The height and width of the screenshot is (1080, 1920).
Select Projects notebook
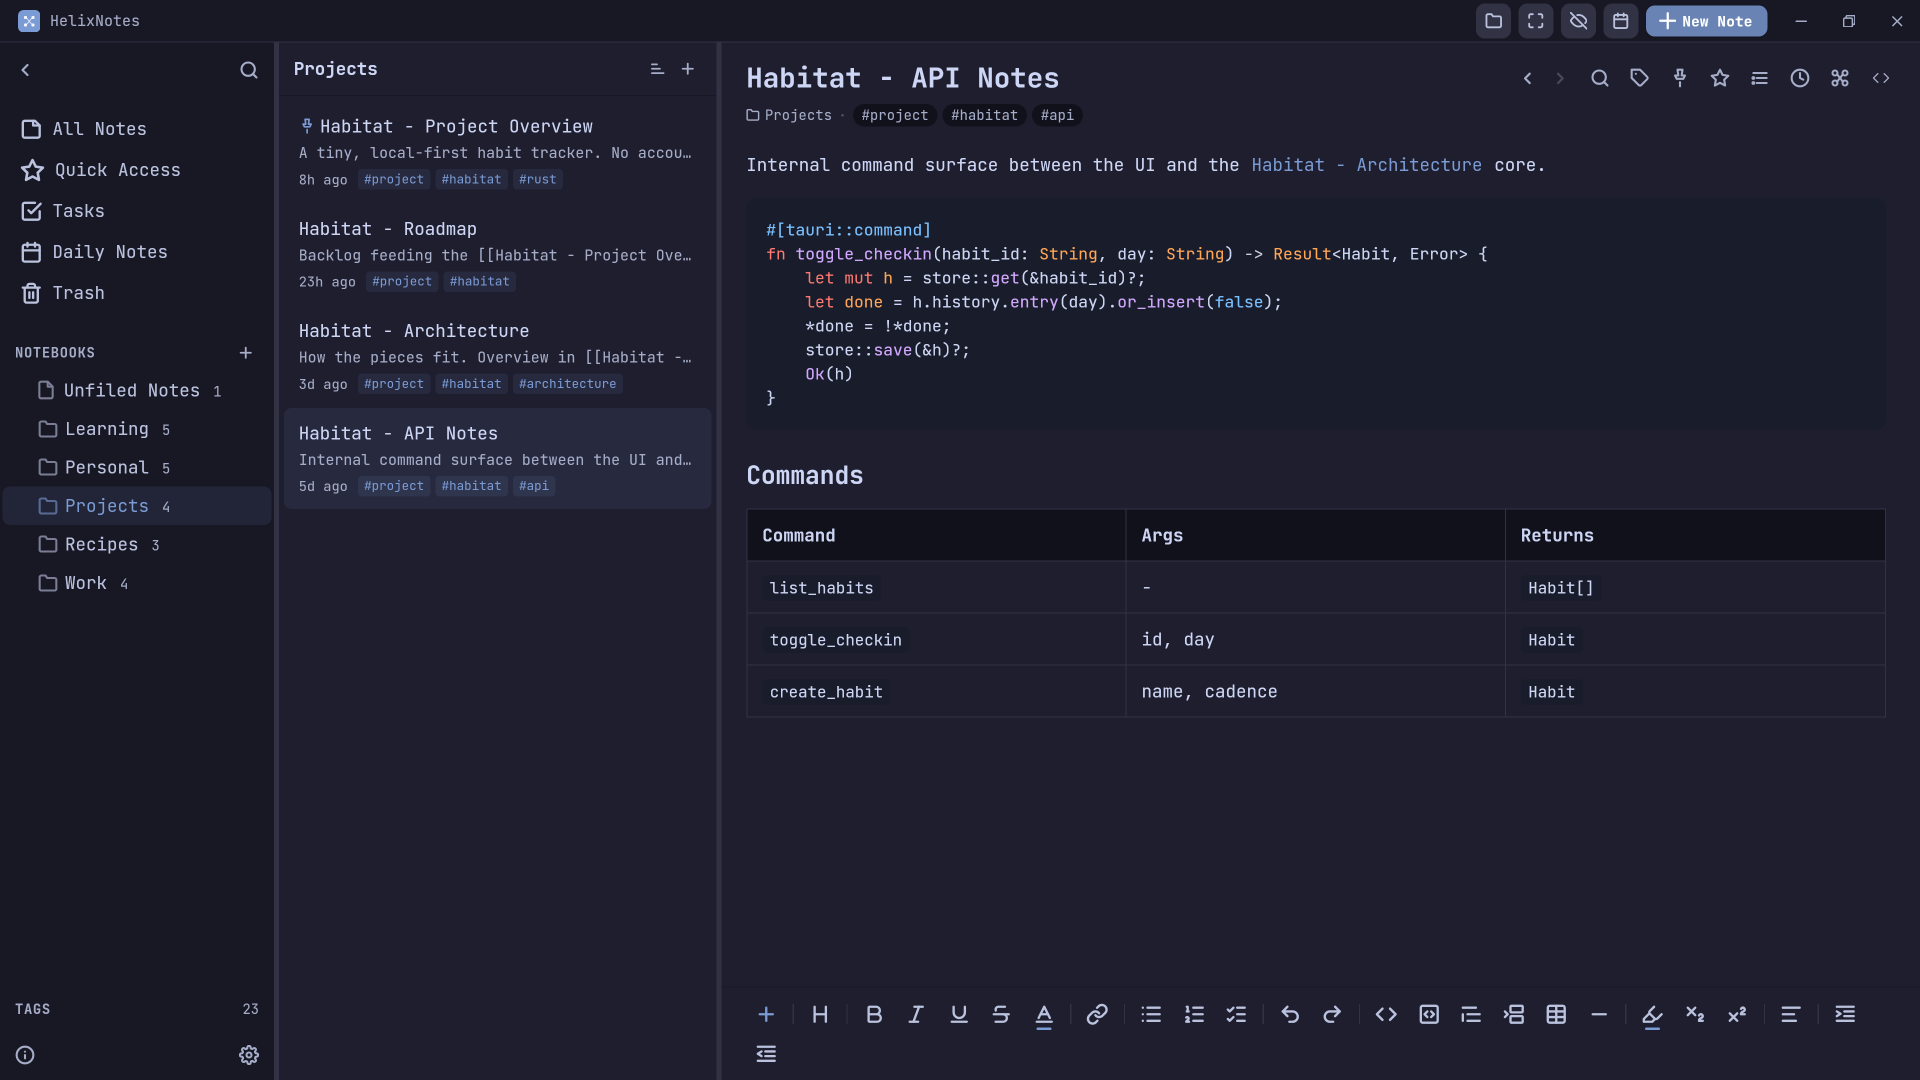(x=137, y=506)
